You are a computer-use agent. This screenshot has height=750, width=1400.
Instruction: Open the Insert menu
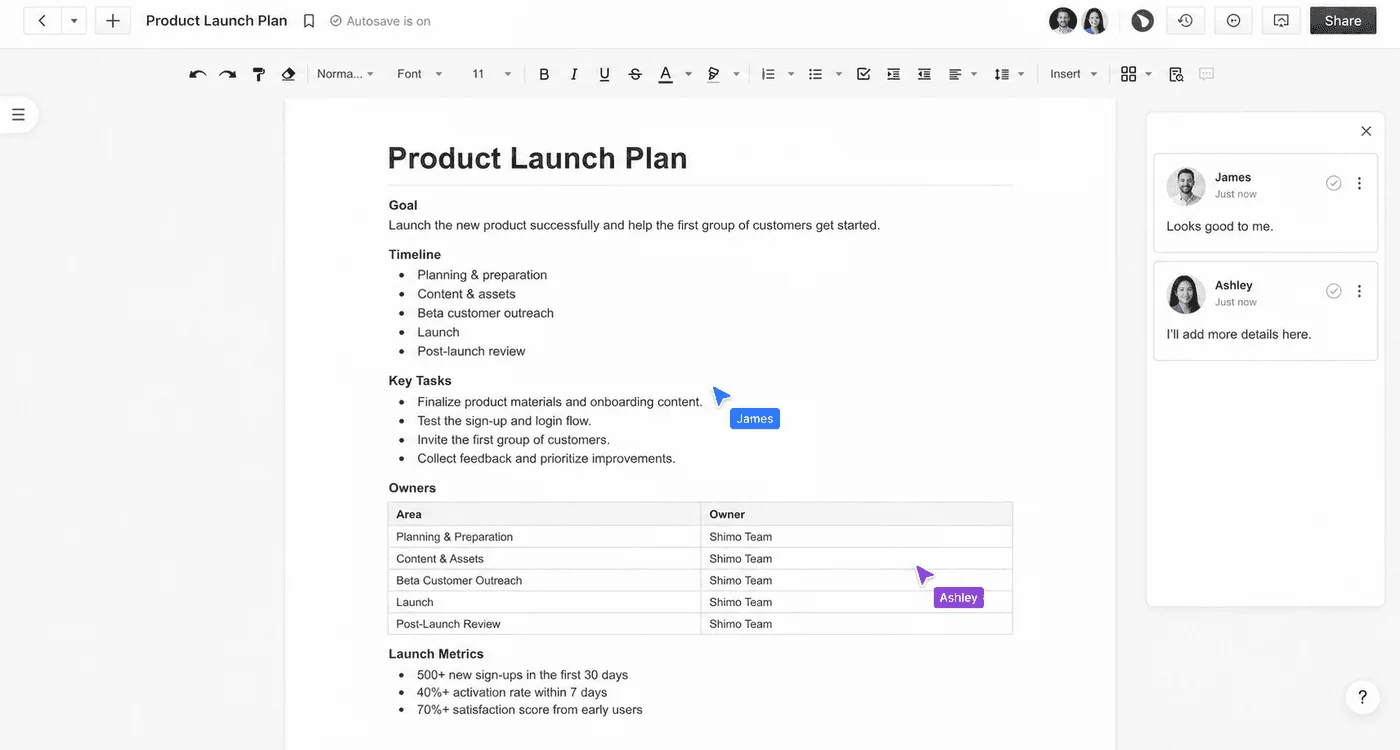click(1073, 74)
